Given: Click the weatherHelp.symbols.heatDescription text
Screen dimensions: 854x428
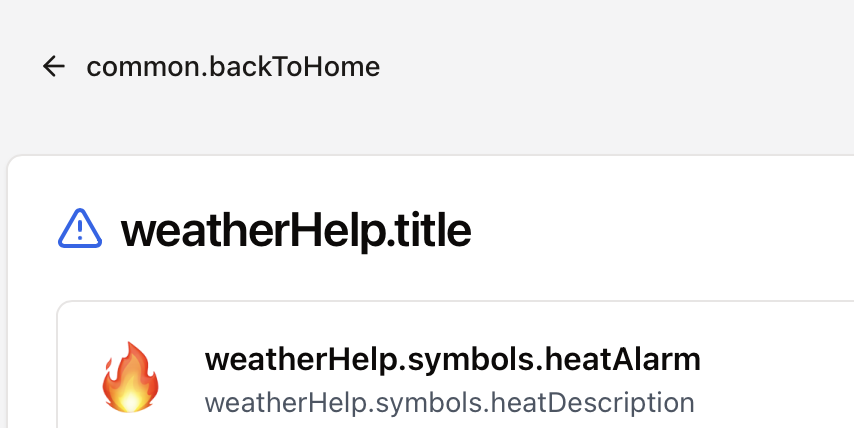Looking at the screenshot, I should 449,403.
